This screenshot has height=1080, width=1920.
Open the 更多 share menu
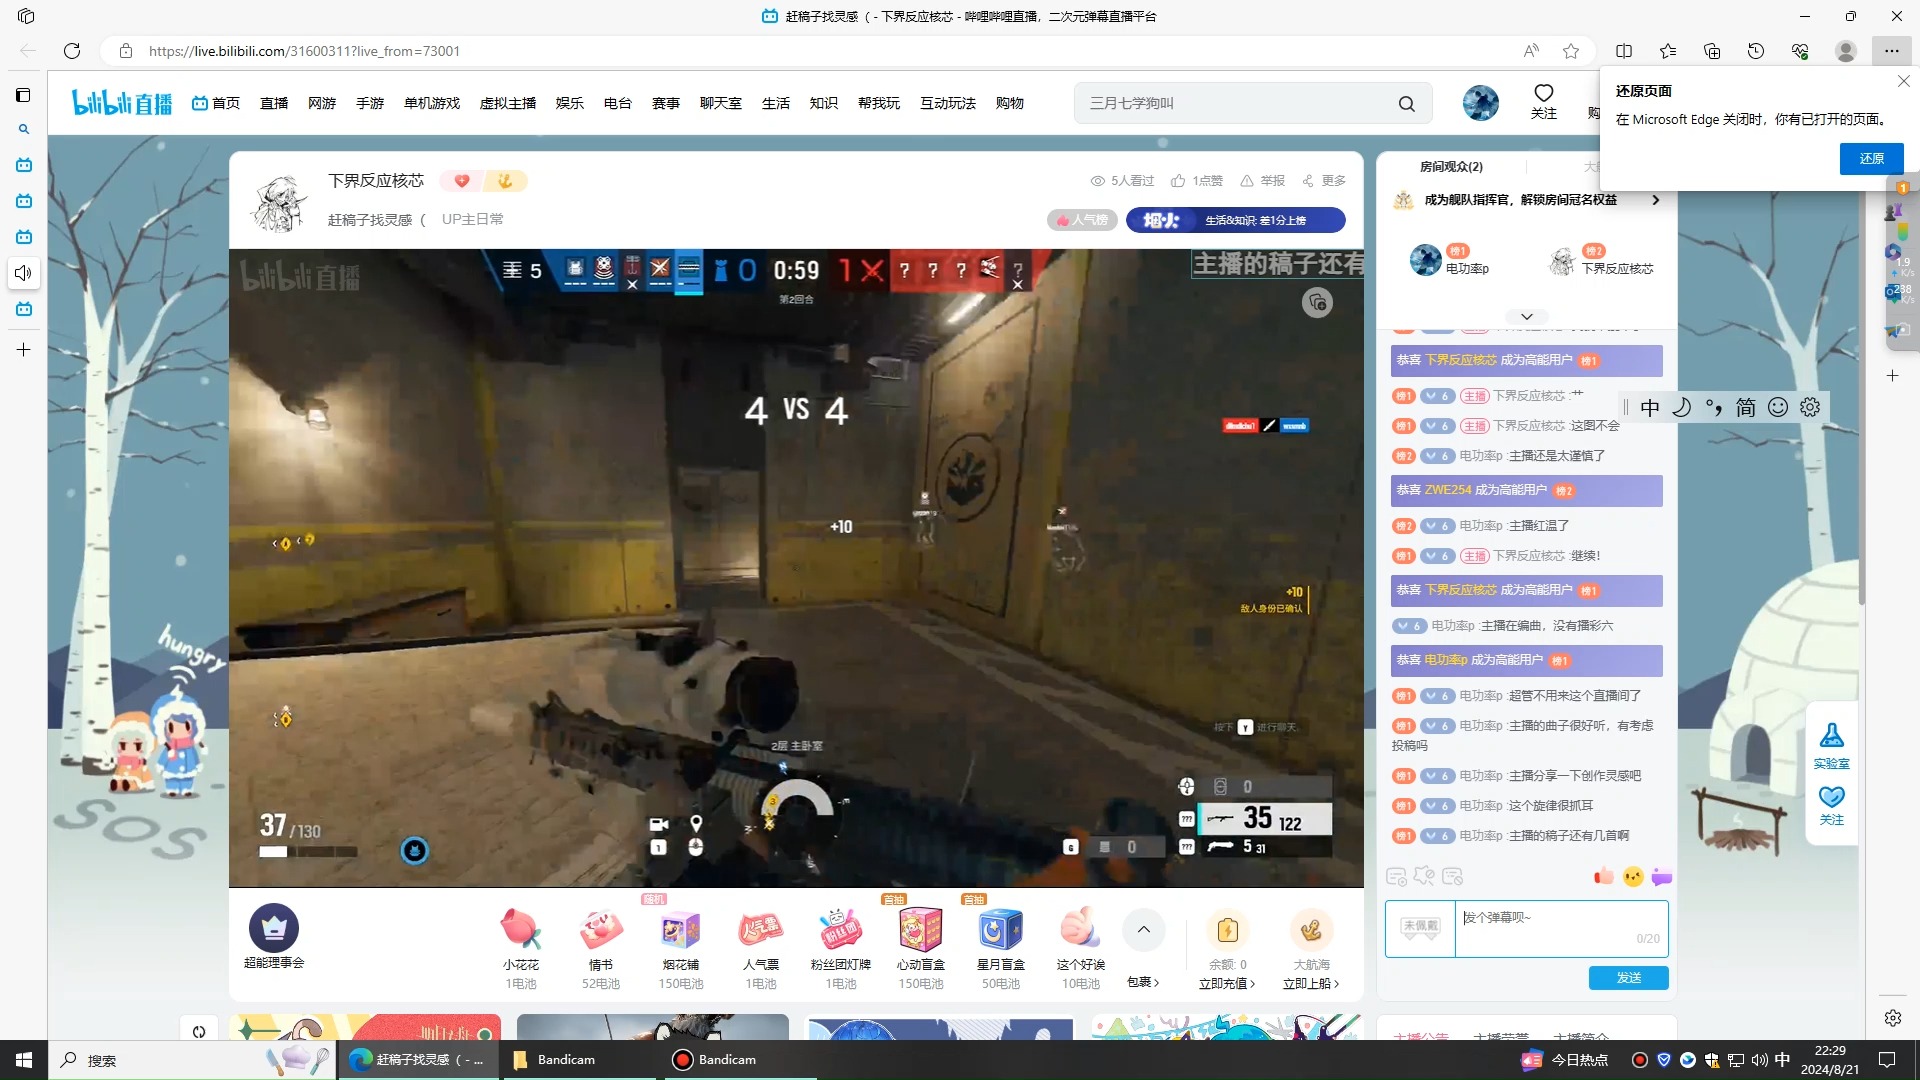click(1324, 181)
